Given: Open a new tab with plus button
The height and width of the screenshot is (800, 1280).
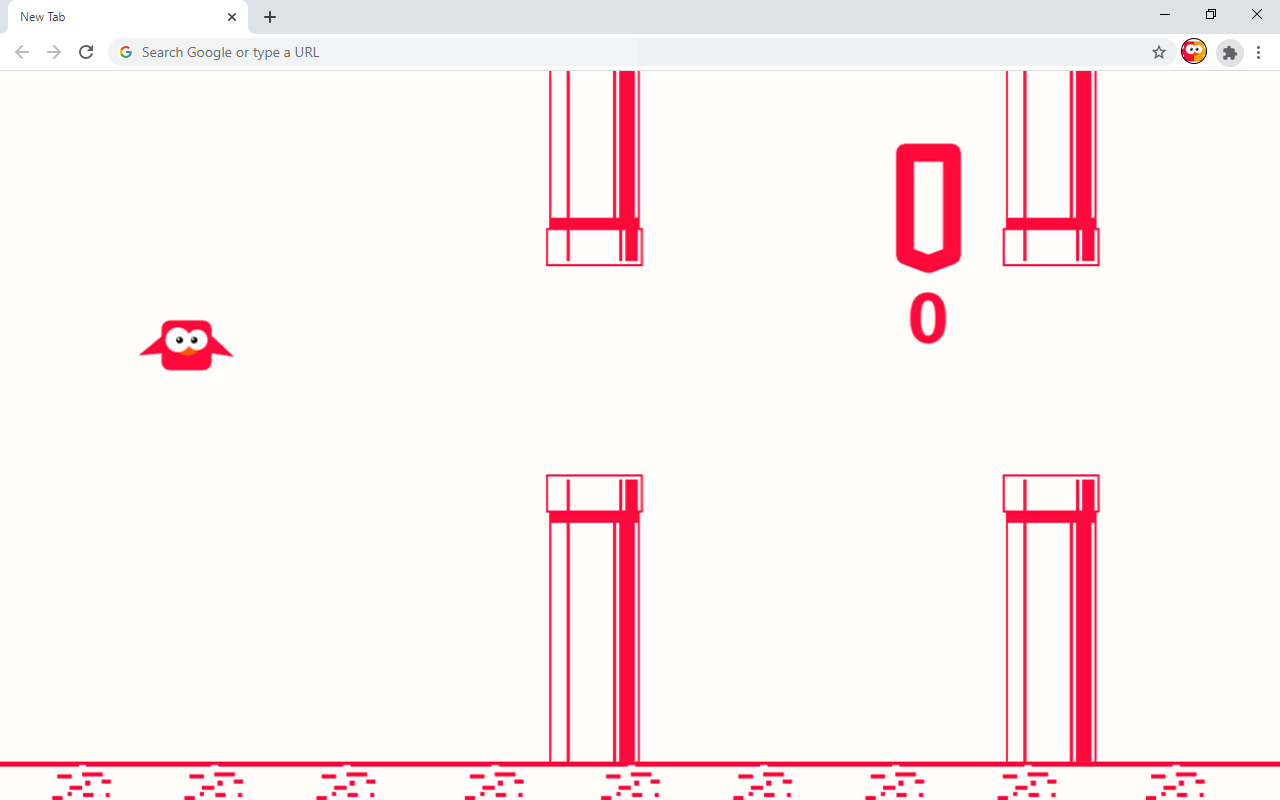Looking at the screenshot, I should (270, 17).
